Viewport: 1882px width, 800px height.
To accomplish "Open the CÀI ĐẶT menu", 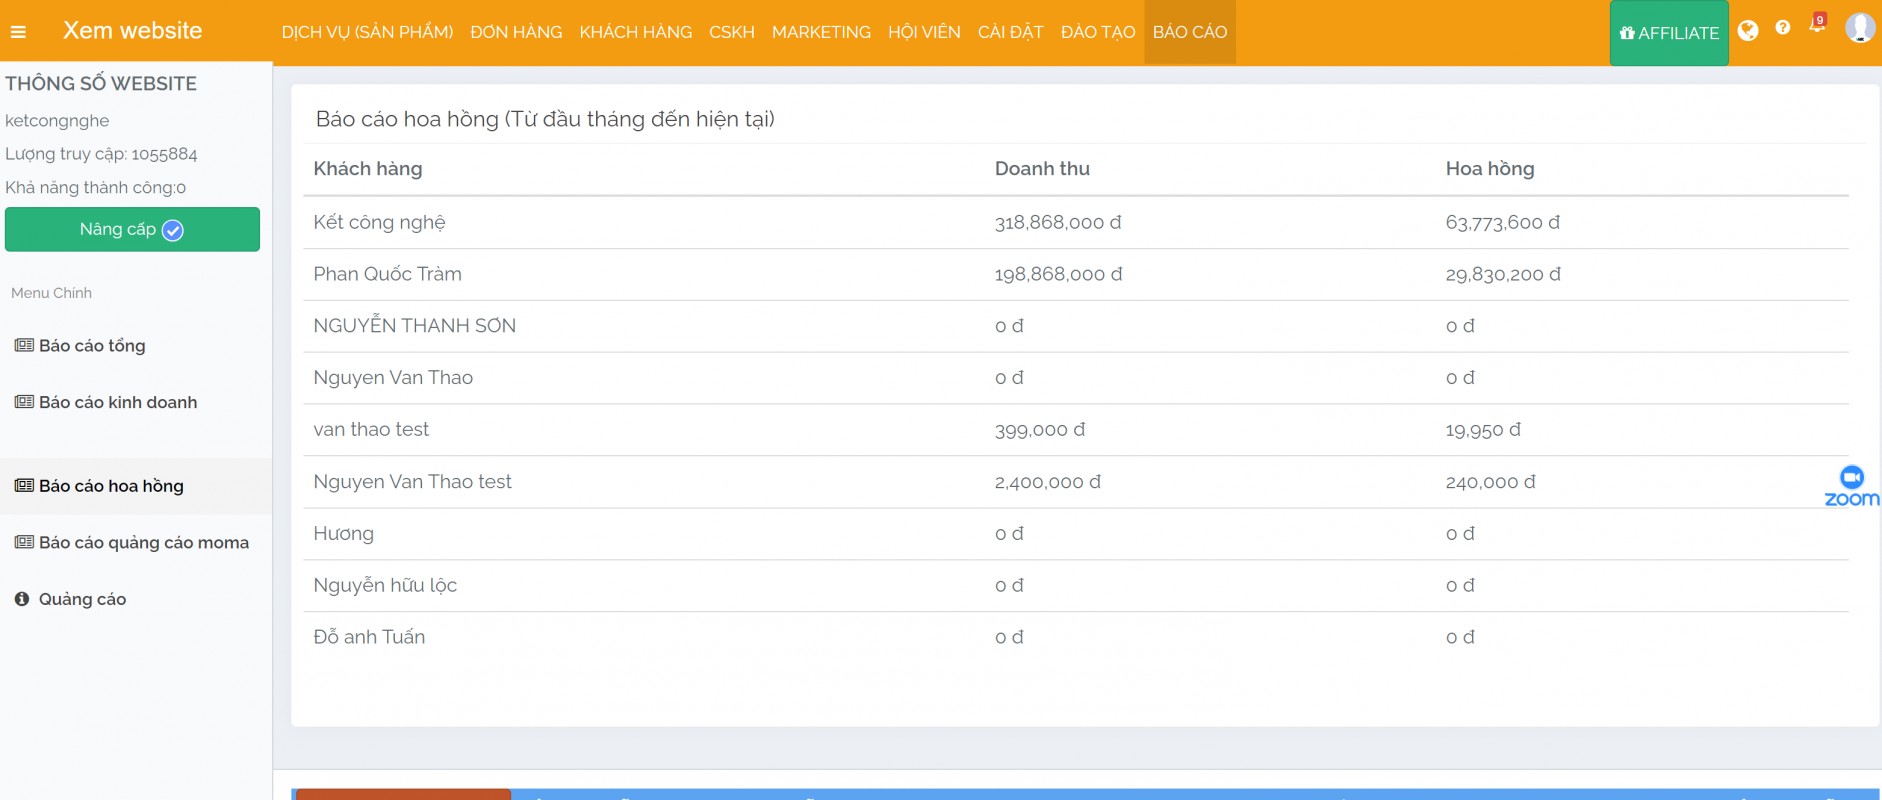I will pyautogui.click(x=1010, y=32).
